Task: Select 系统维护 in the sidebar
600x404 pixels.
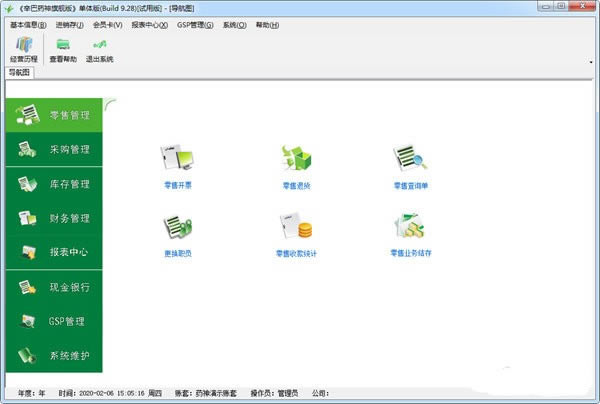Action: (54, 355)
